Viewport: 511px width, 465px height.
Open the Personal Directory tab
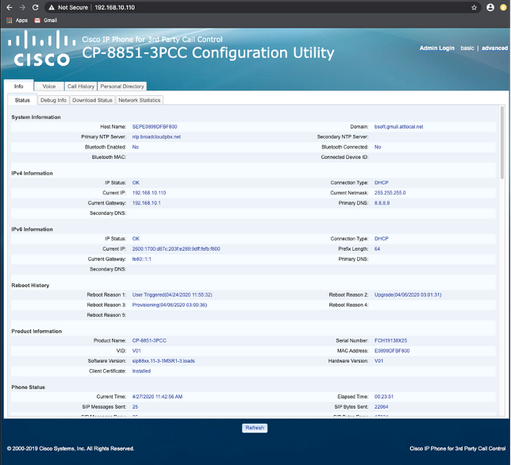click(x=122, y=86)
